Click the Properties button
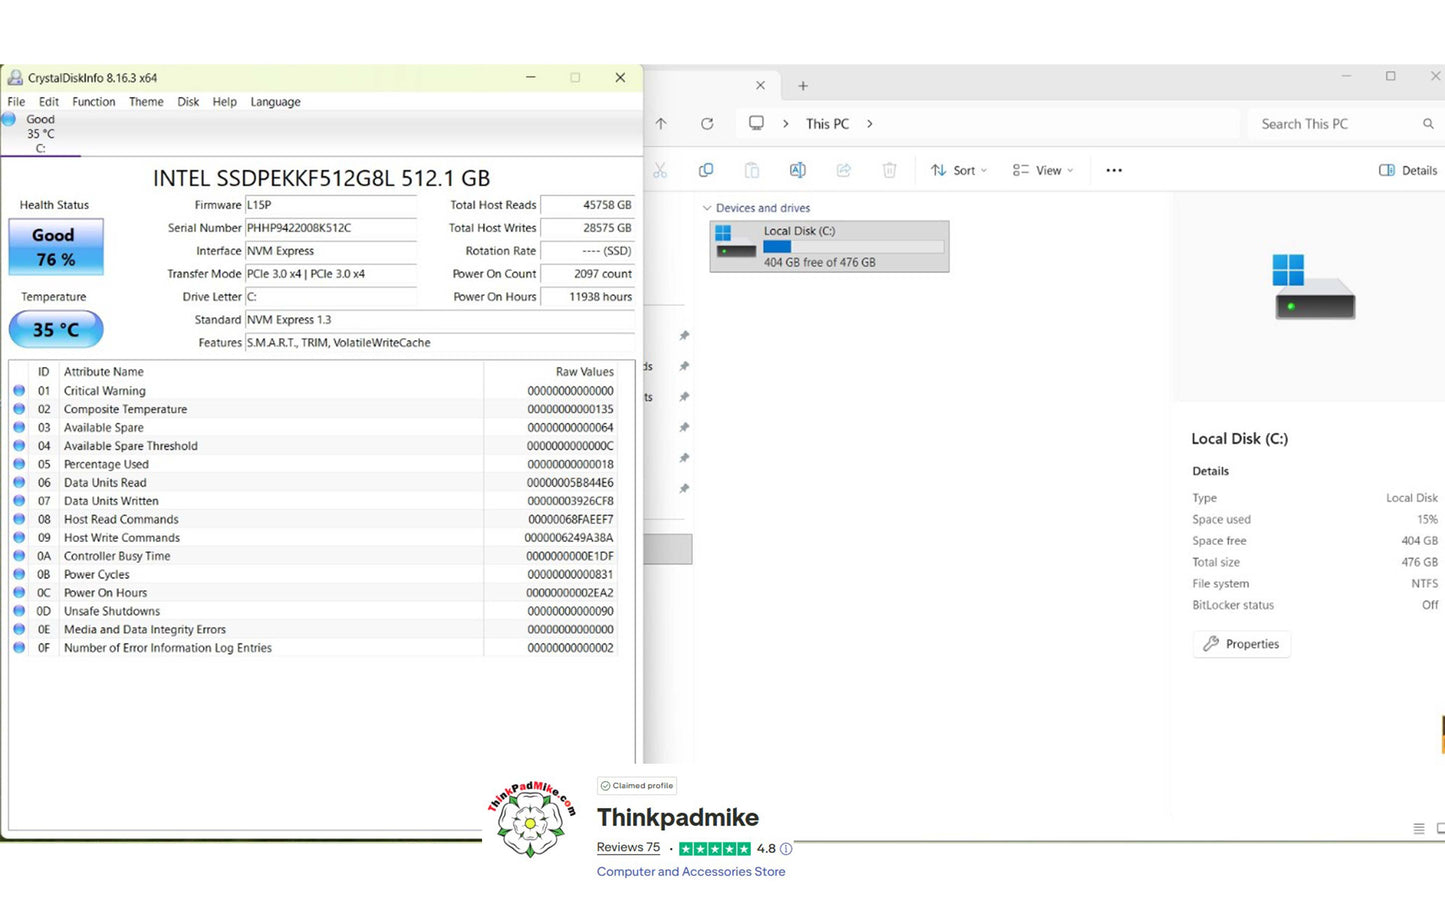 coord(1241,644)
